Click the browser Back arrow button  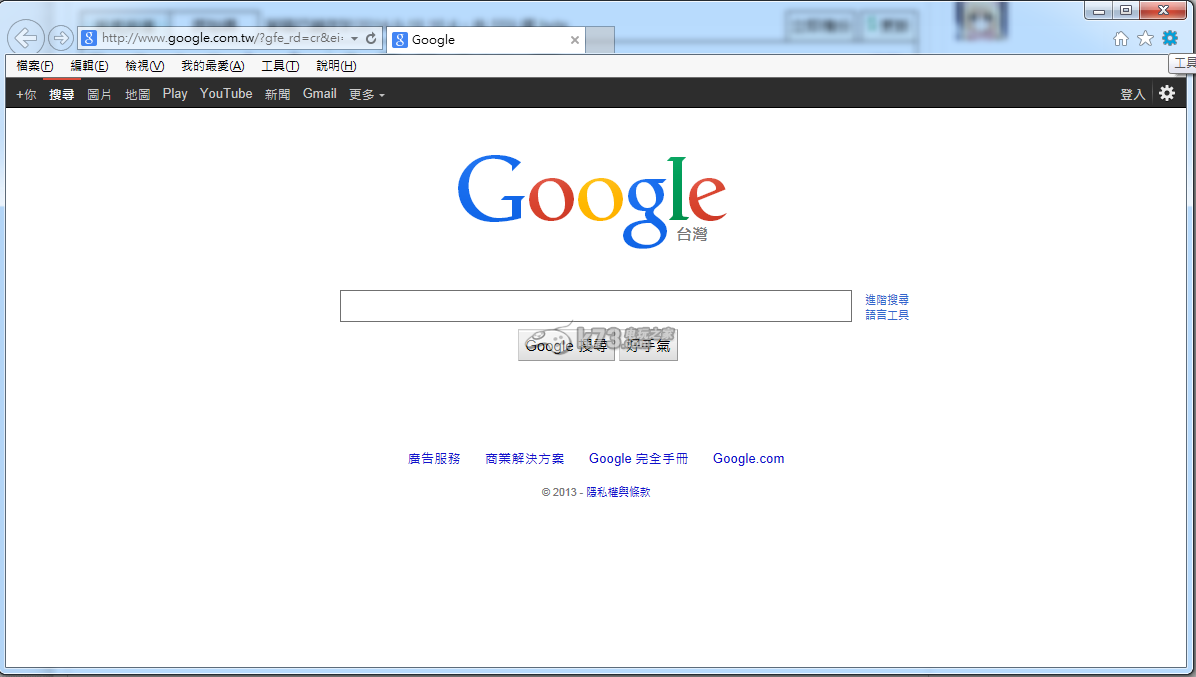coord(26,38)
